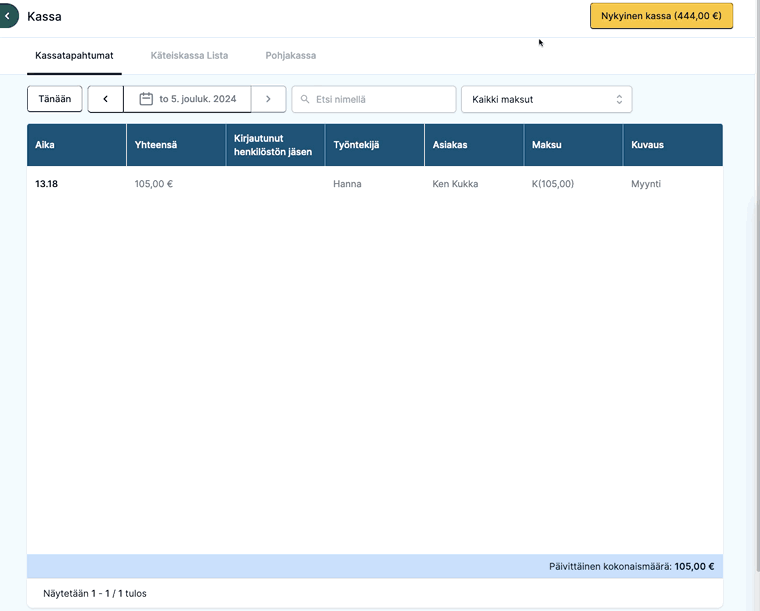This screenshot has height=611, width=760.
Task: Click the Nykyinen kassa (444,00 €) button
Action: tap(661, 16)
